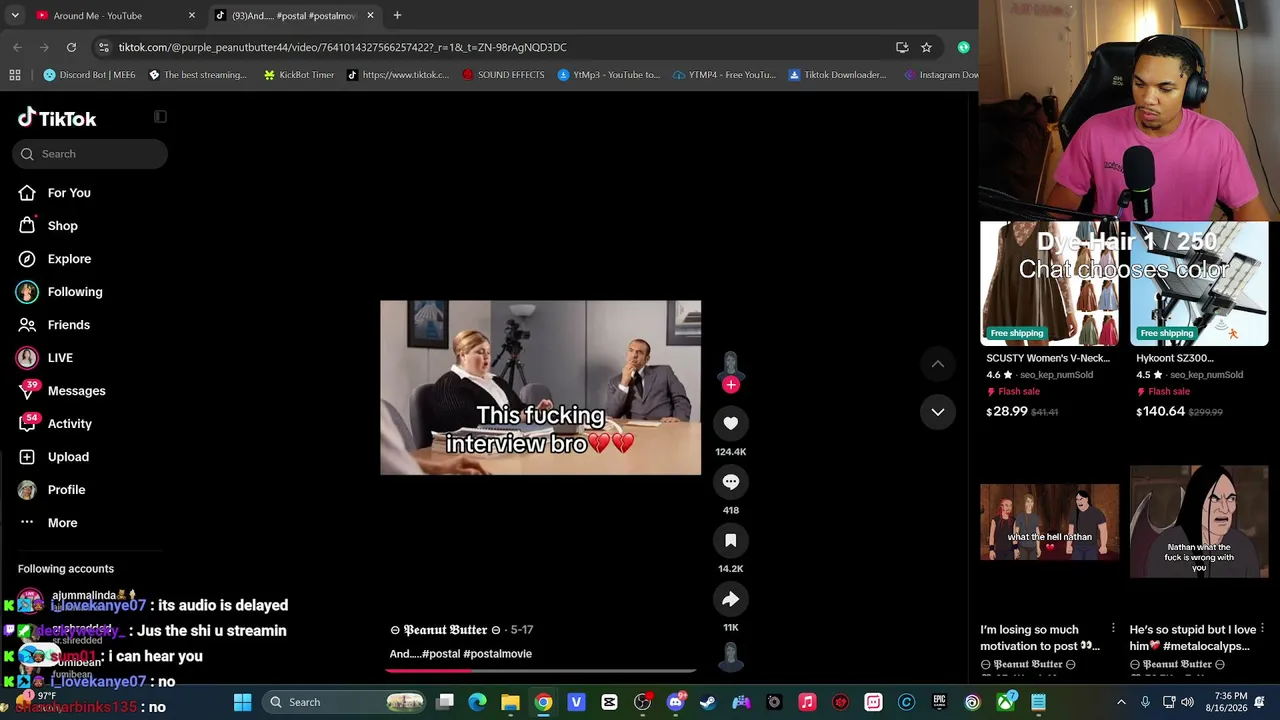Follow creator with the red plus button
This screenshot has height=720, width=1280.
click(731, 385)
